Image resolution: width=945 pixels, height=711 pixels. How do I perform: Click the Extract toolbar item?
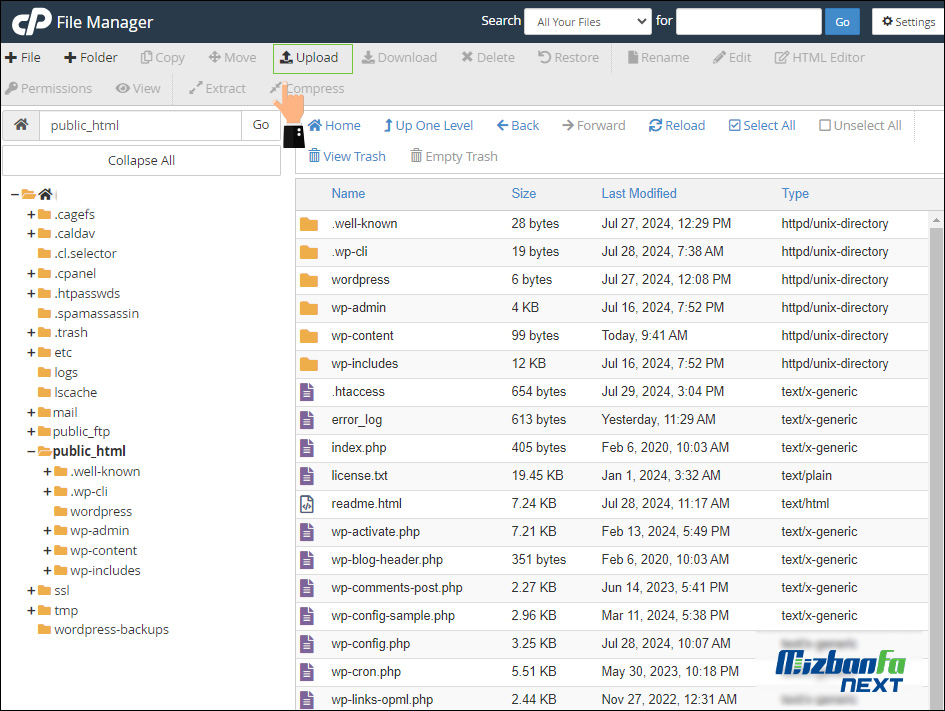click(217, 89)
